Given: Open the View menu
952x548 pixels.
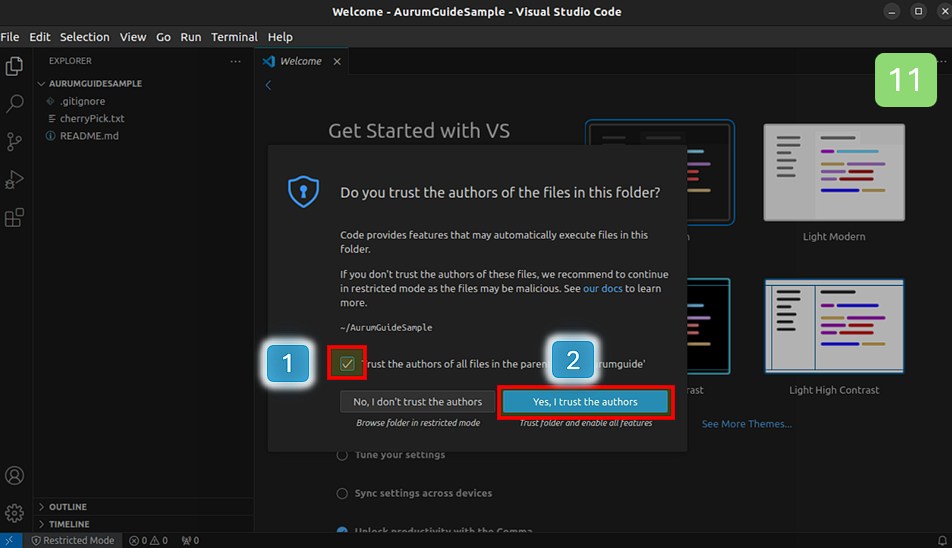Looking at the screenshot, I should [132, 37].
